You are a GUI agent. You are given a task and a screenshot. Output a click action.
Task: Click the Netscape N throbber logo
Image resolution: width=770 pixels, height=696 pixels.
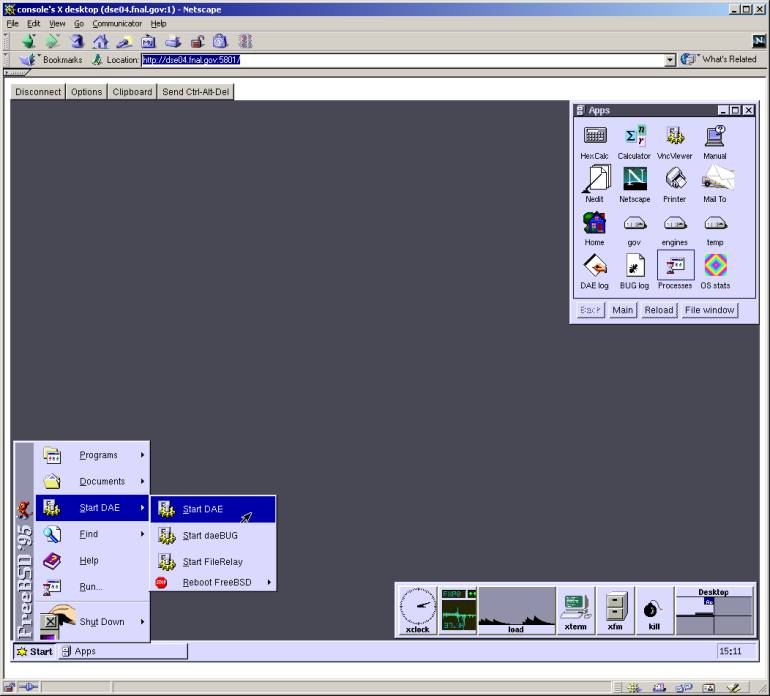click(x=759, y=41)
